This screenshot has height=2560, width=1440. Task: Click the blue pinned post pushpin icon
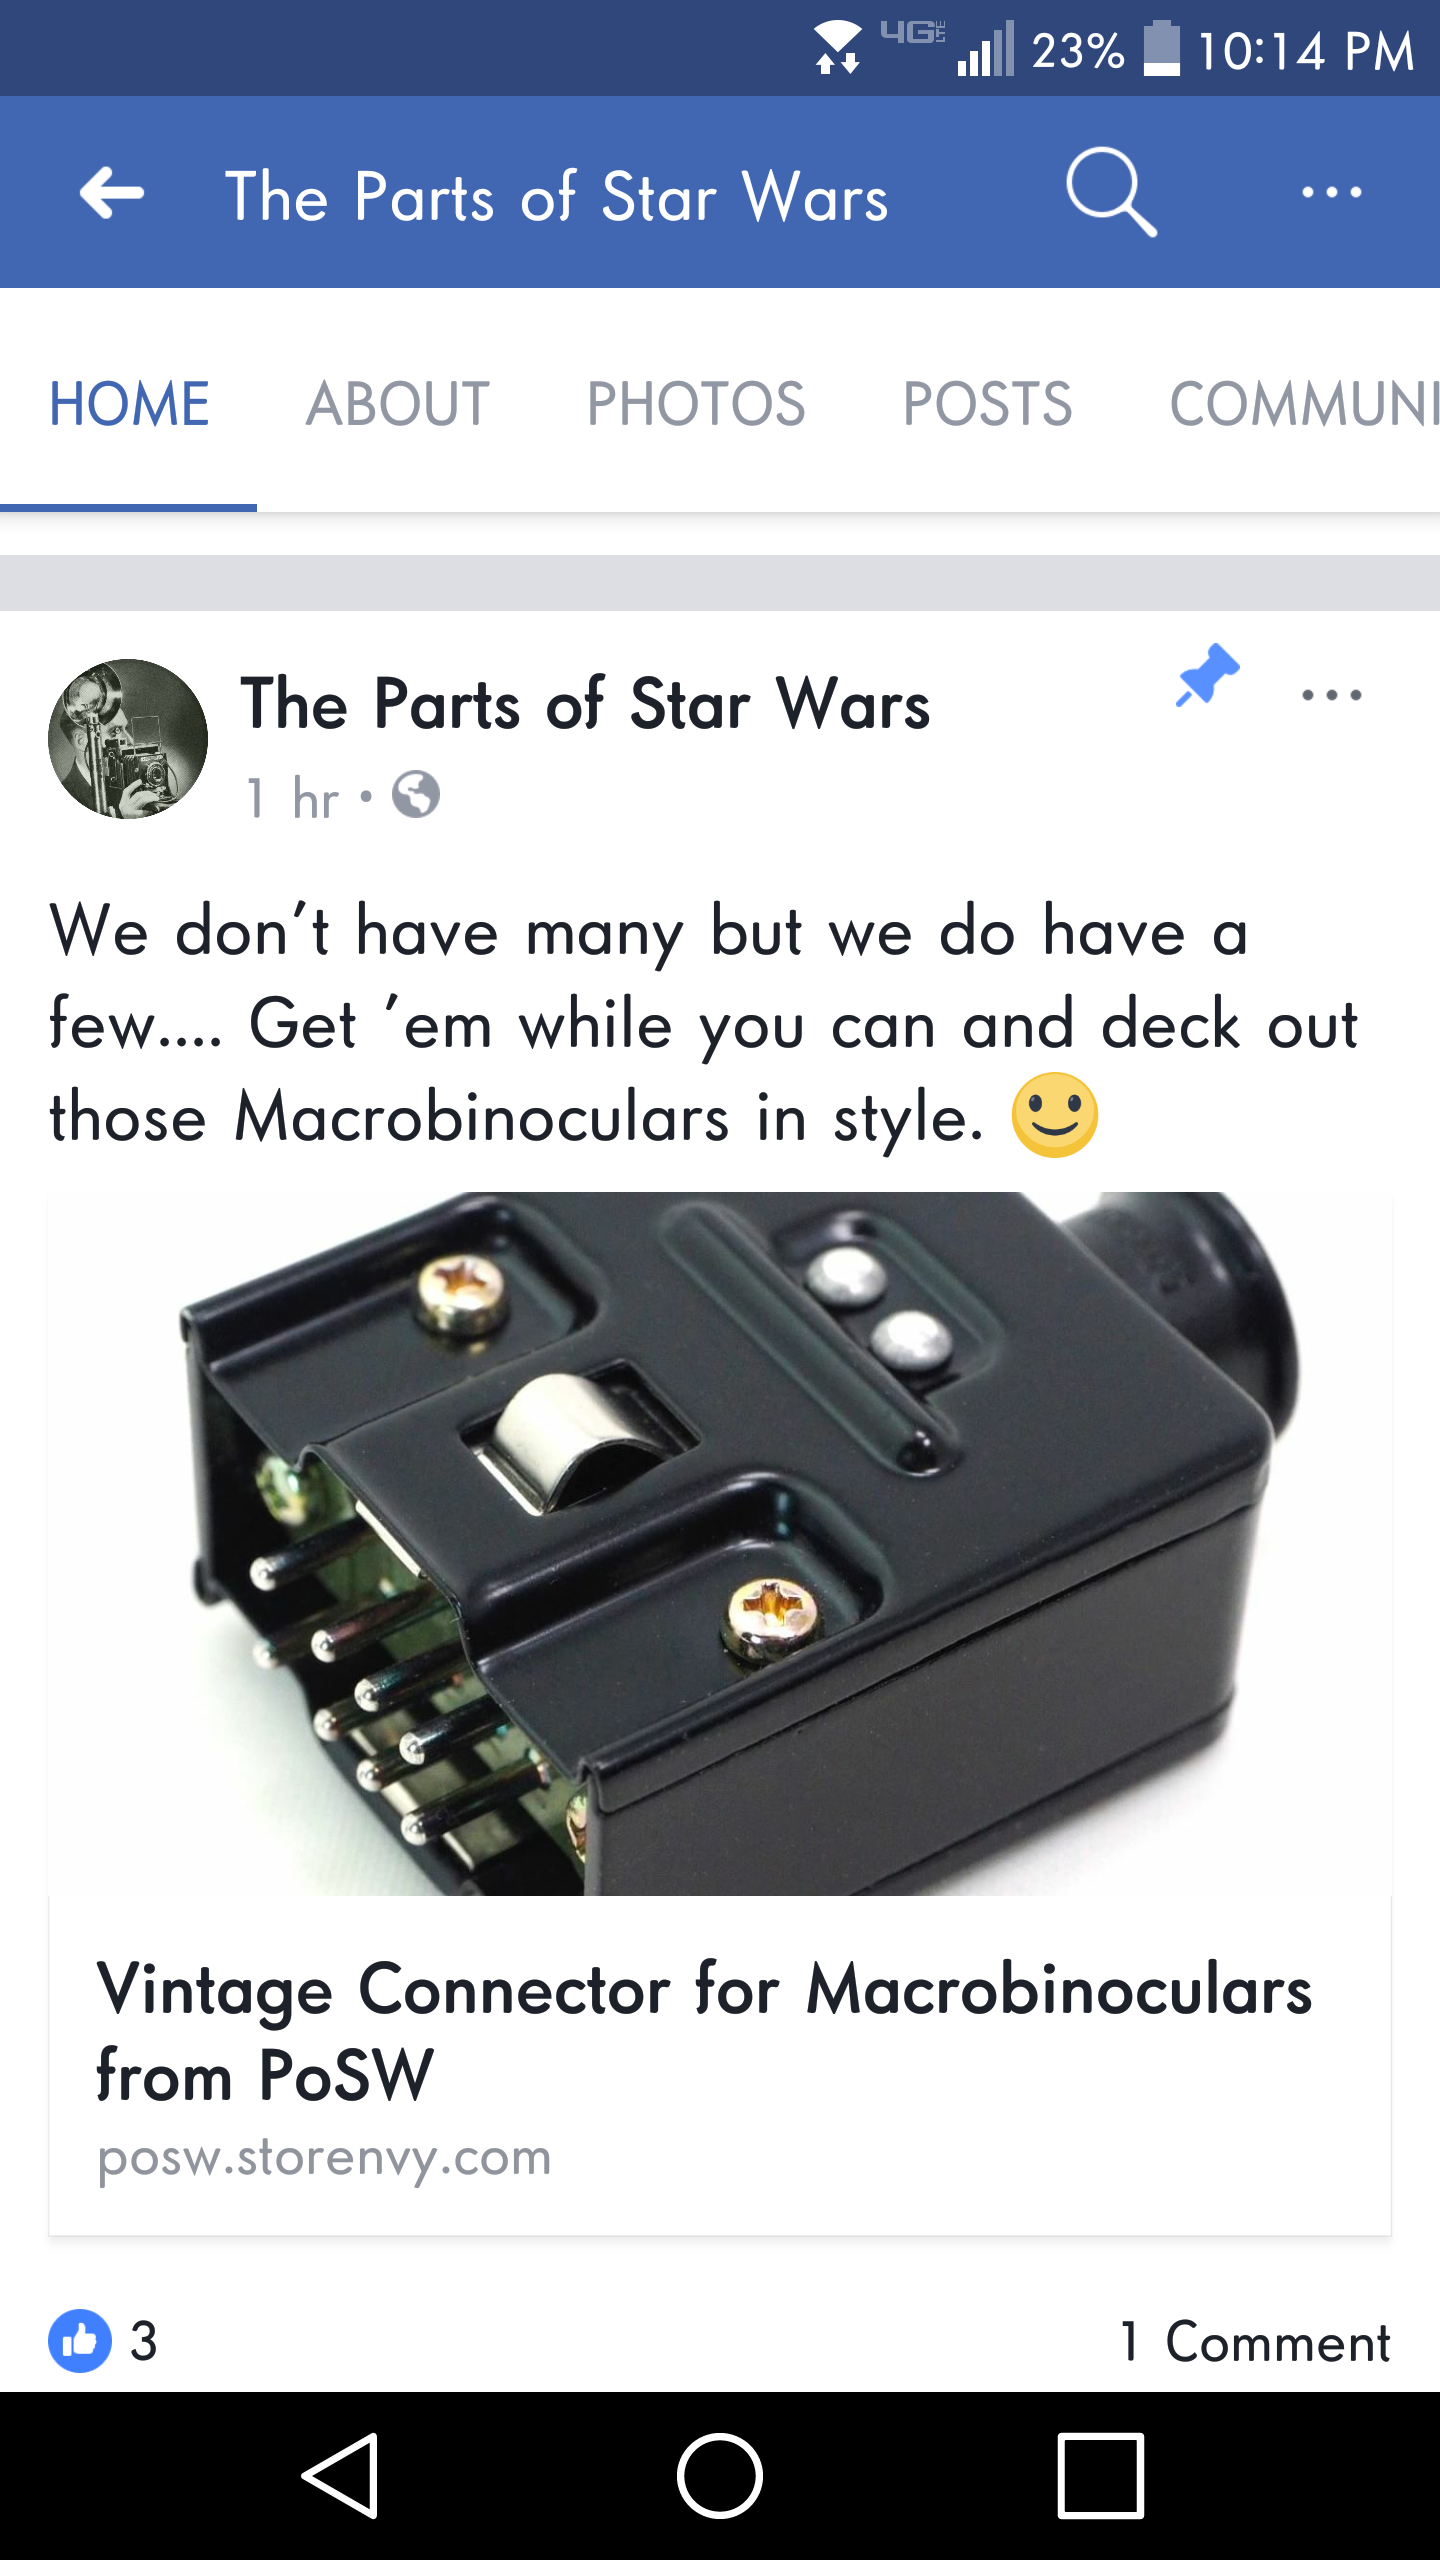[1207, 675]
